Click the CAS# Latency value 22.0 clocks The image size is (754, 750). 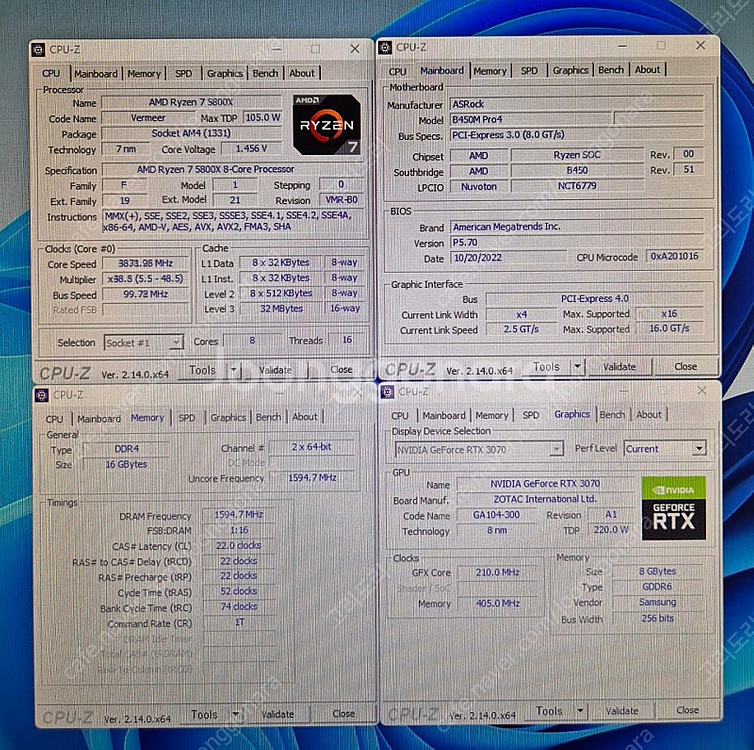tap(239, 546)
